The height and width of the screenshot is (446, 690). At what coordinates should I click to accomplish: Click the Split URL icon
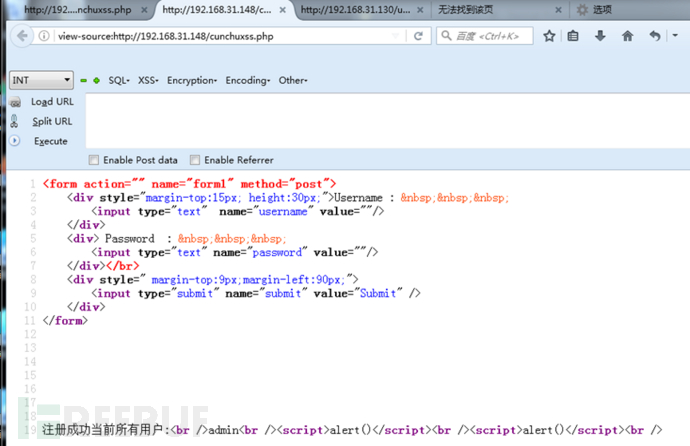(x=15, y=121)
